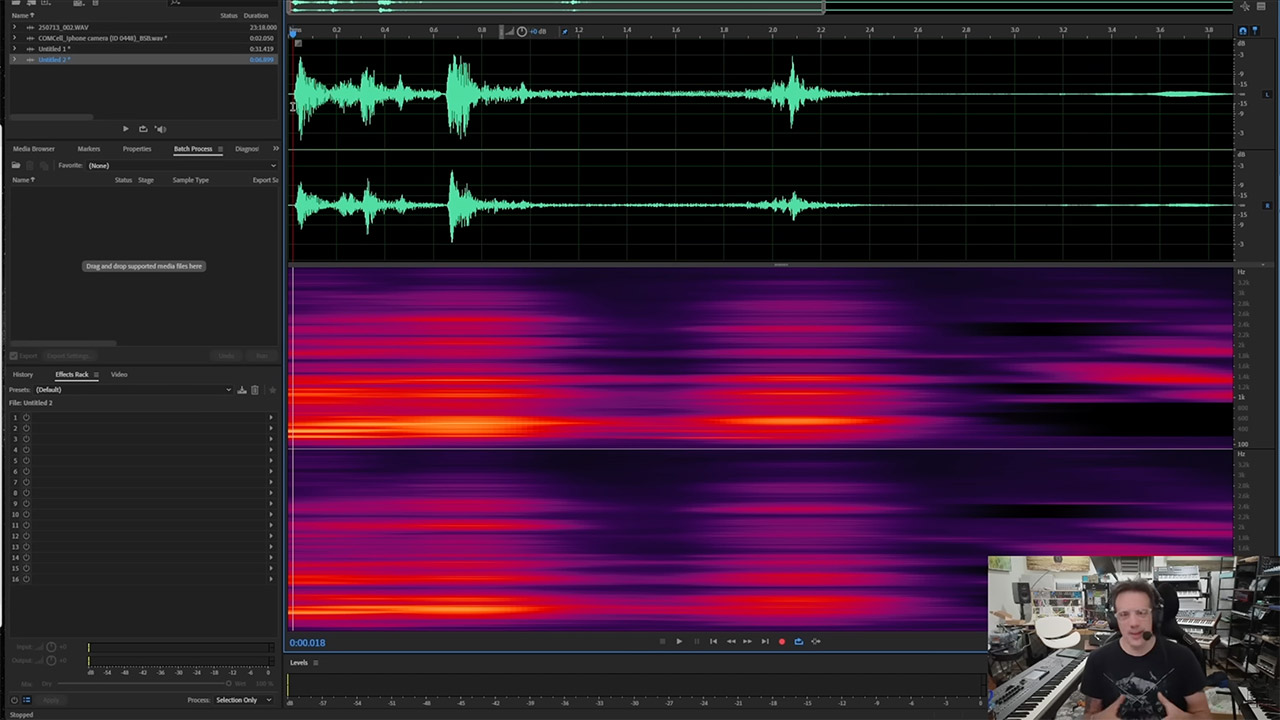Screen dimensions: 1280x720
Task: Switch to the Properties tab
Action: click(x=137, y=149)
